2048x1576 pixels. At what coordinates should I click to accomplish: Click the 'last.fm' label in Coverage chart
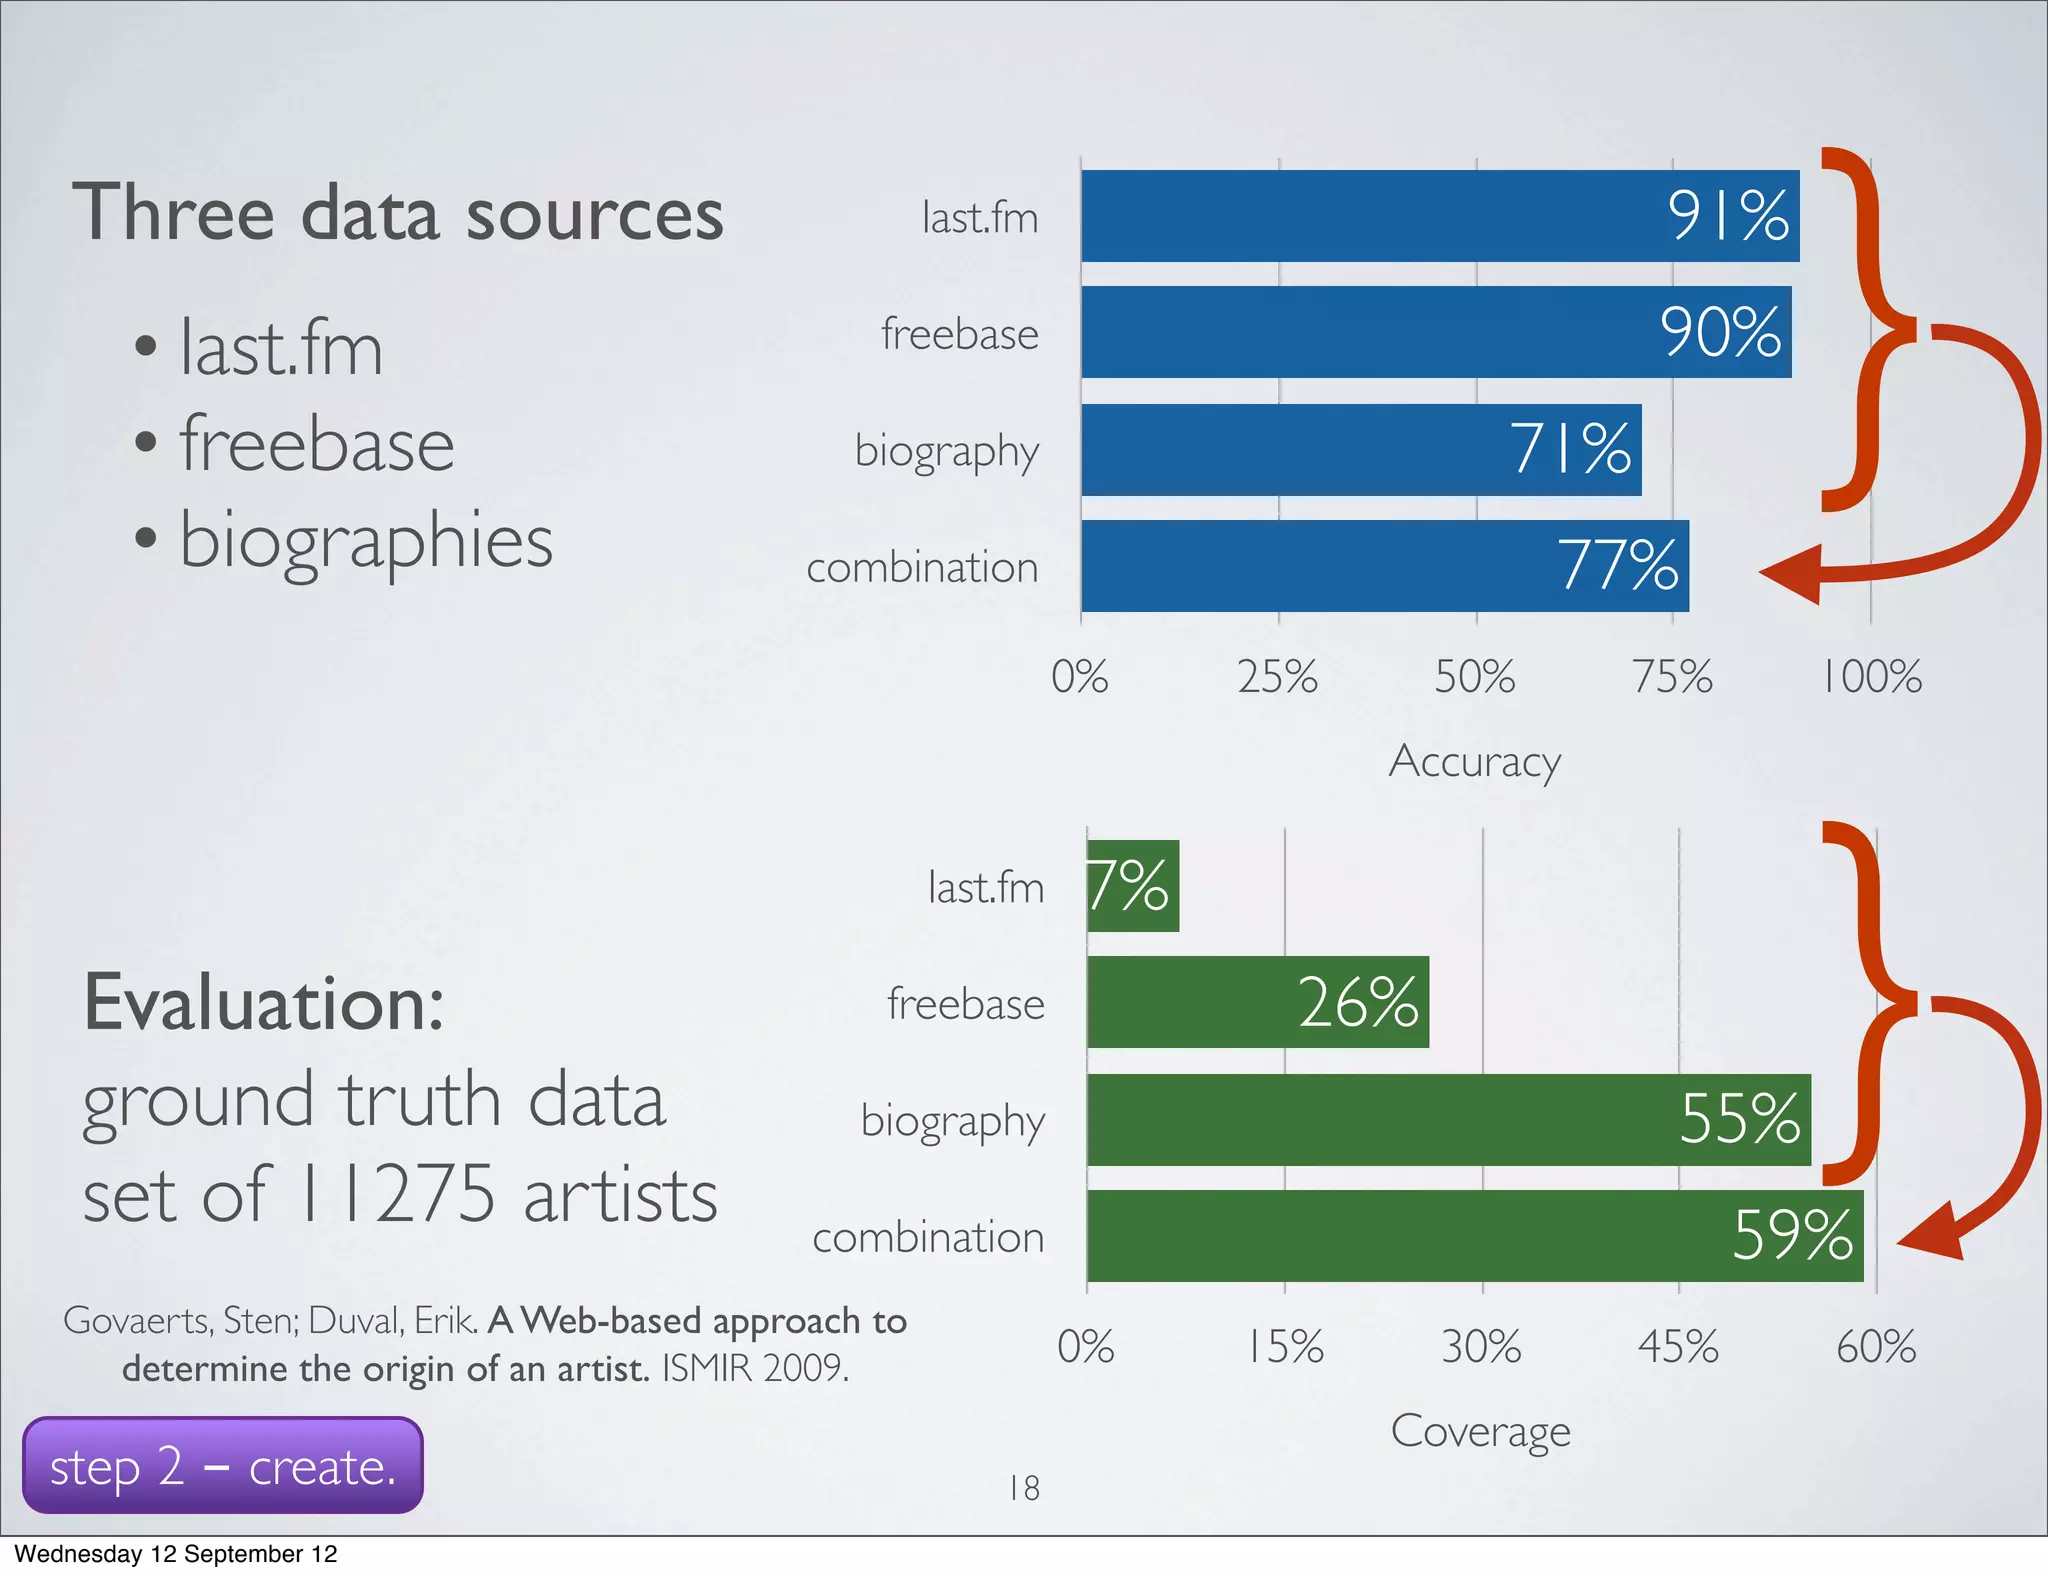pos(986,888)
